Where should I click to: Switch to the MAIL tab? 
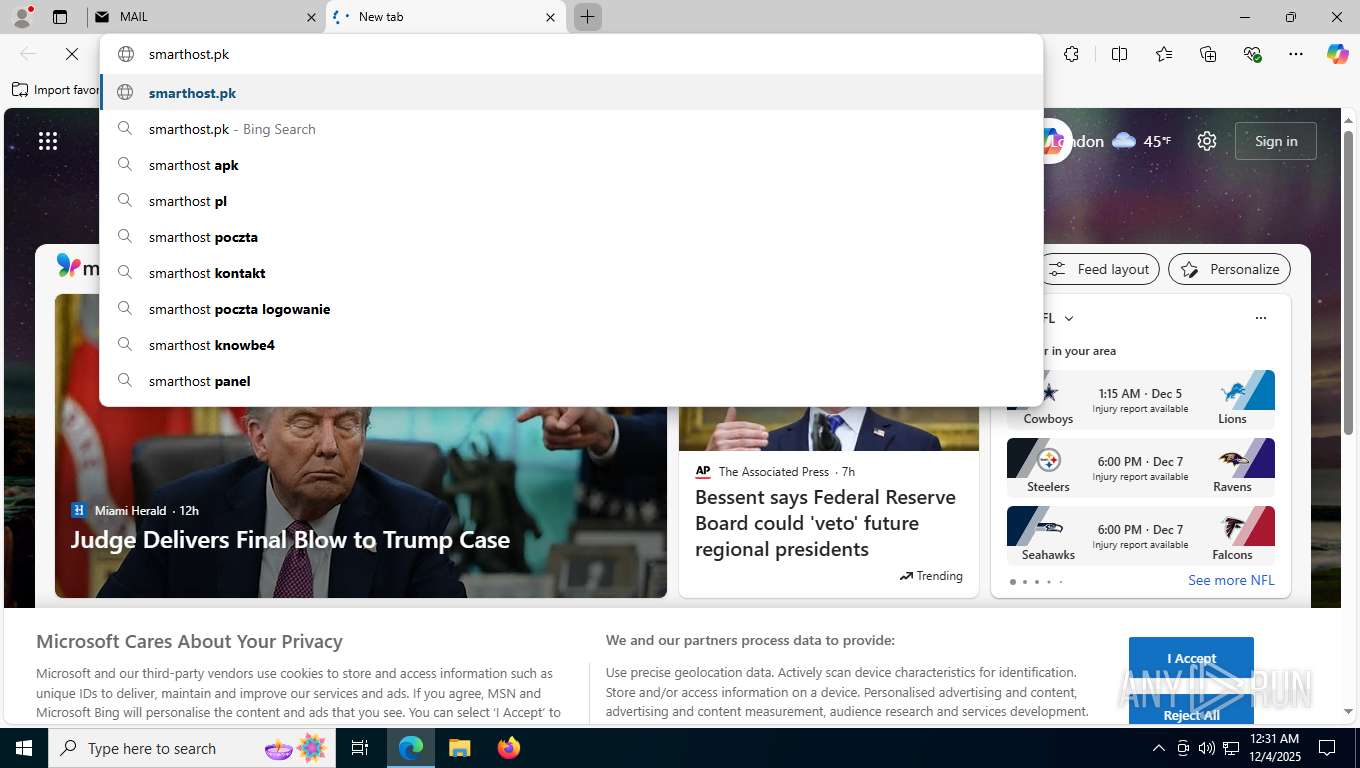205,17
